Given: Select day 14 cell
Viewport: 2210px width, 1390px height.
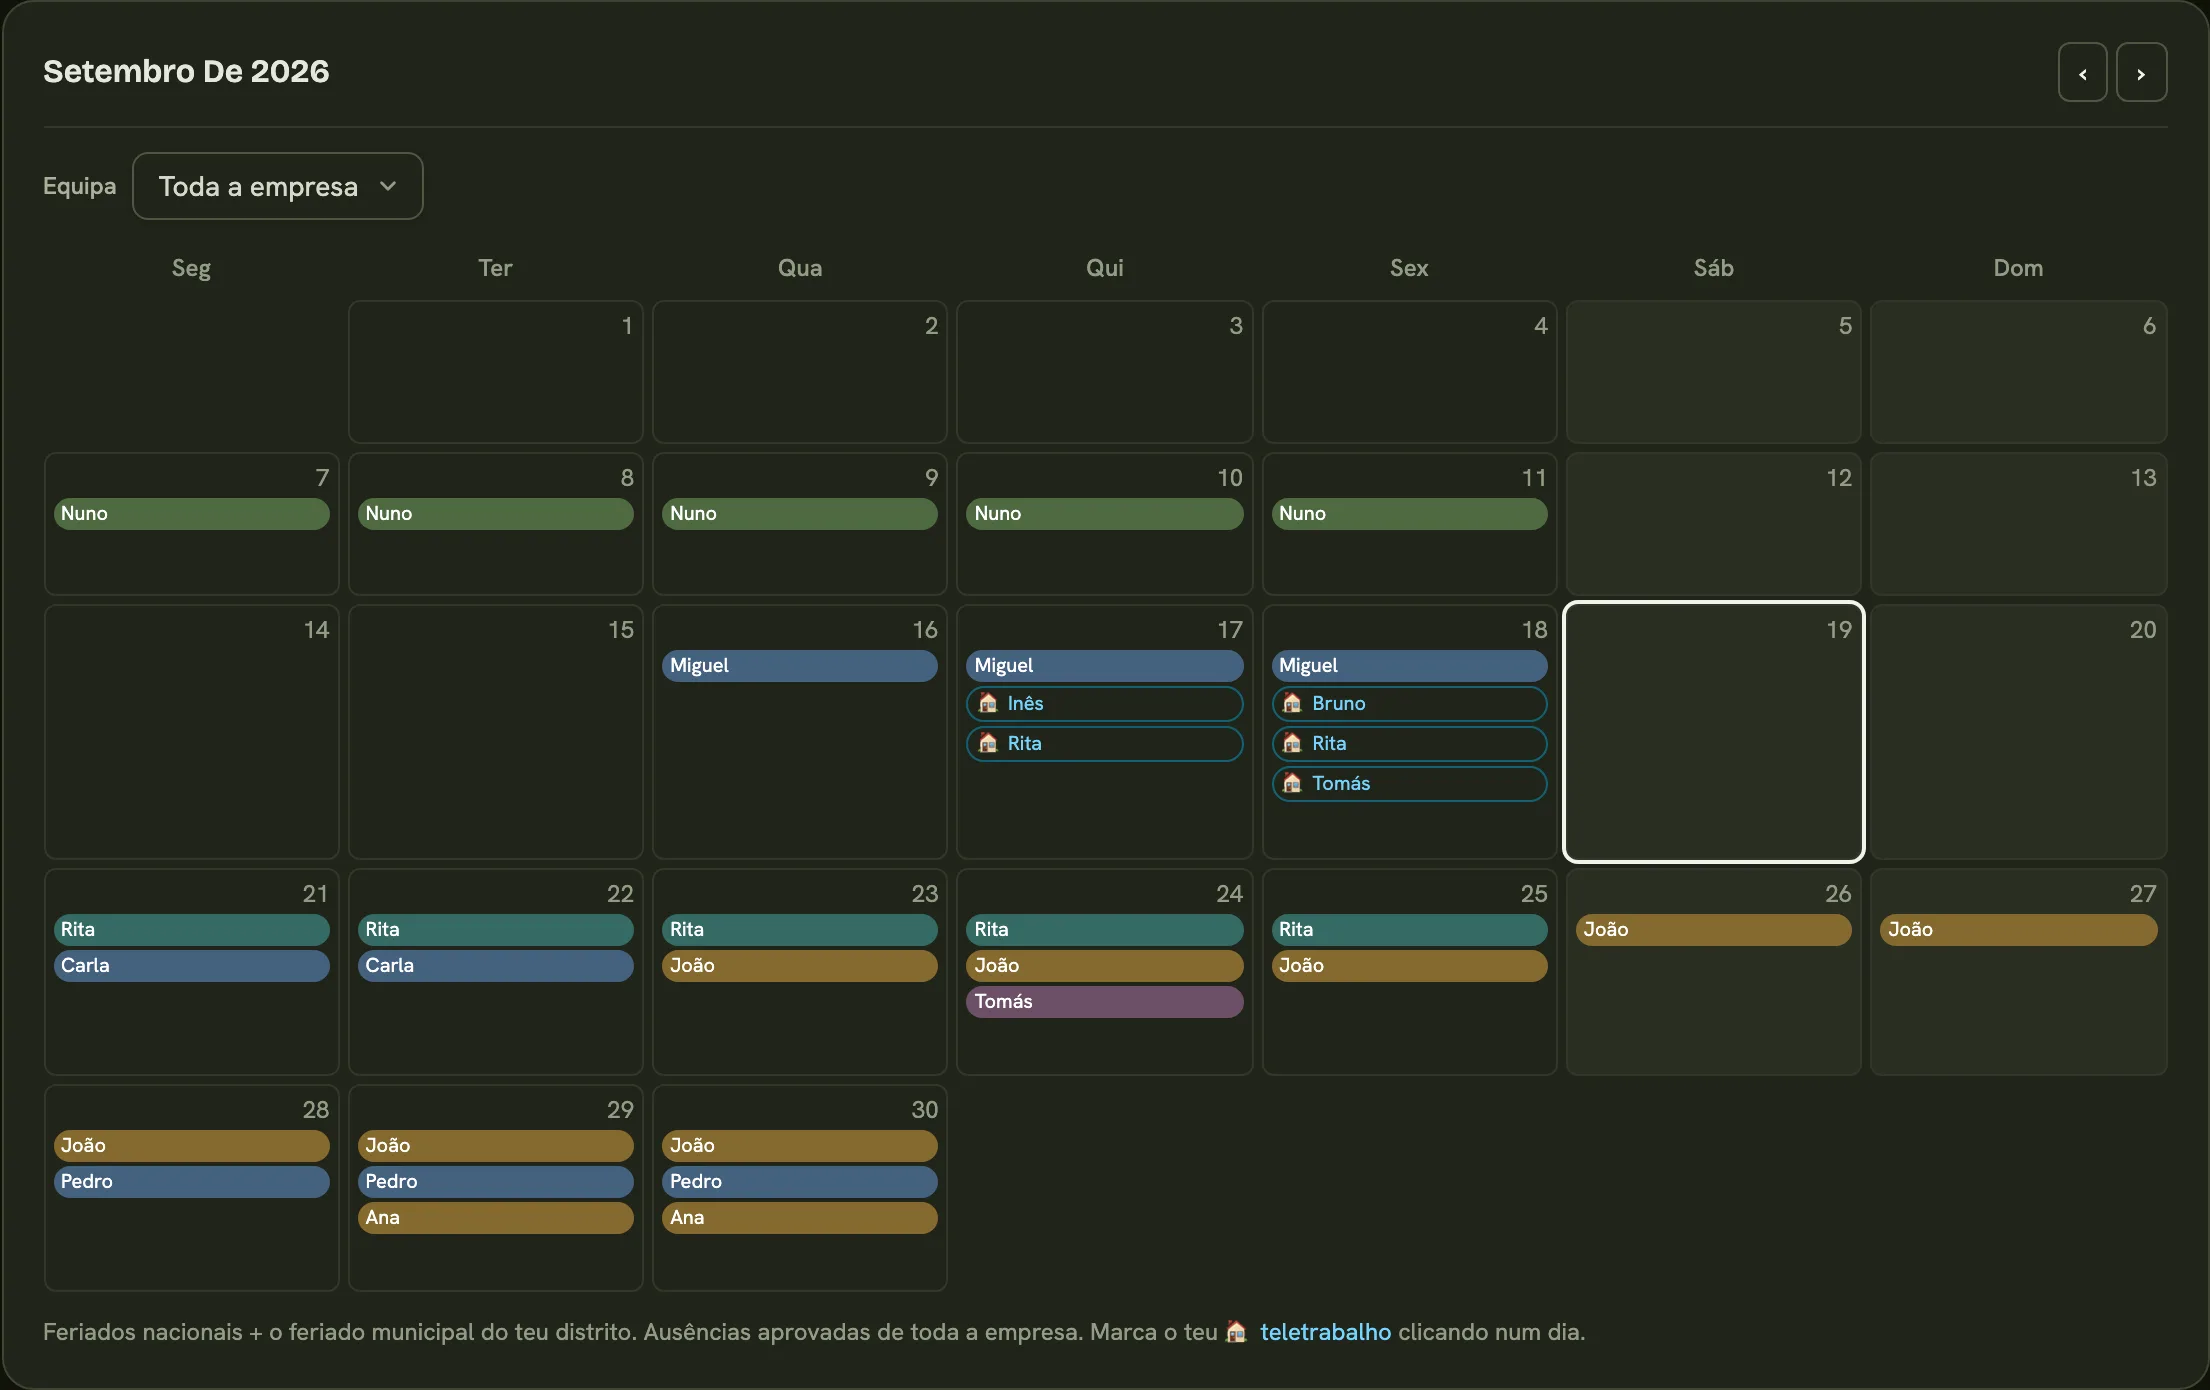Looking at the screenshot, I should (191, 731).
